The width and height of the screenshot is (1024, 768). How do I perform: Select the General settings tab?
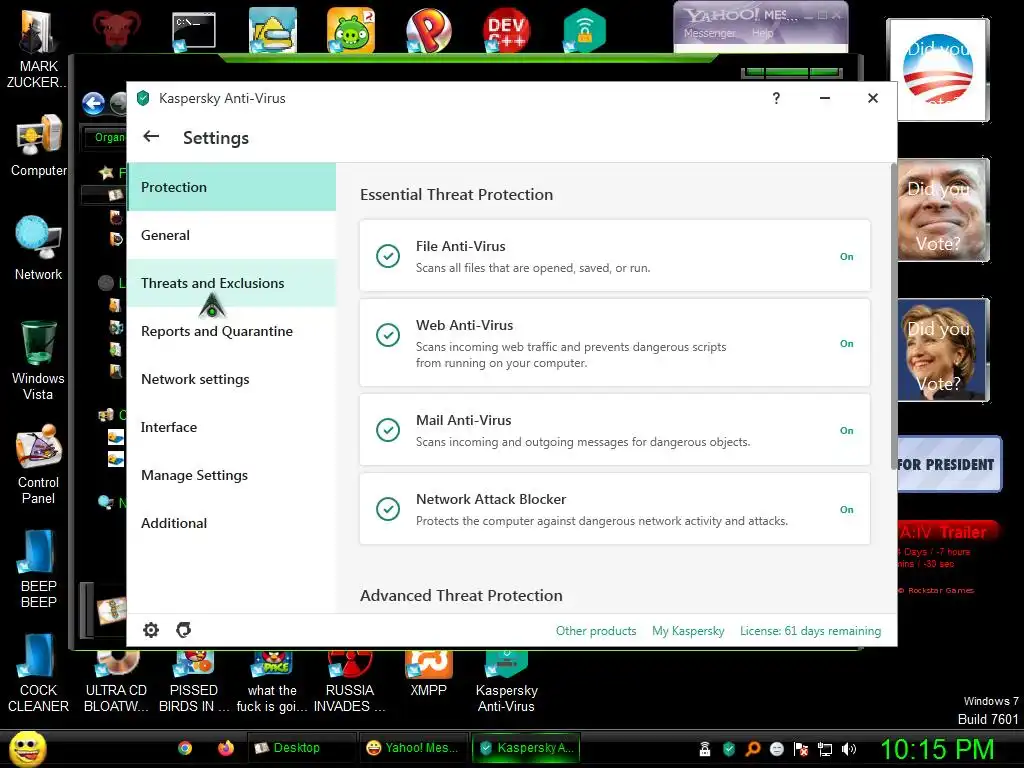point(232,235)
